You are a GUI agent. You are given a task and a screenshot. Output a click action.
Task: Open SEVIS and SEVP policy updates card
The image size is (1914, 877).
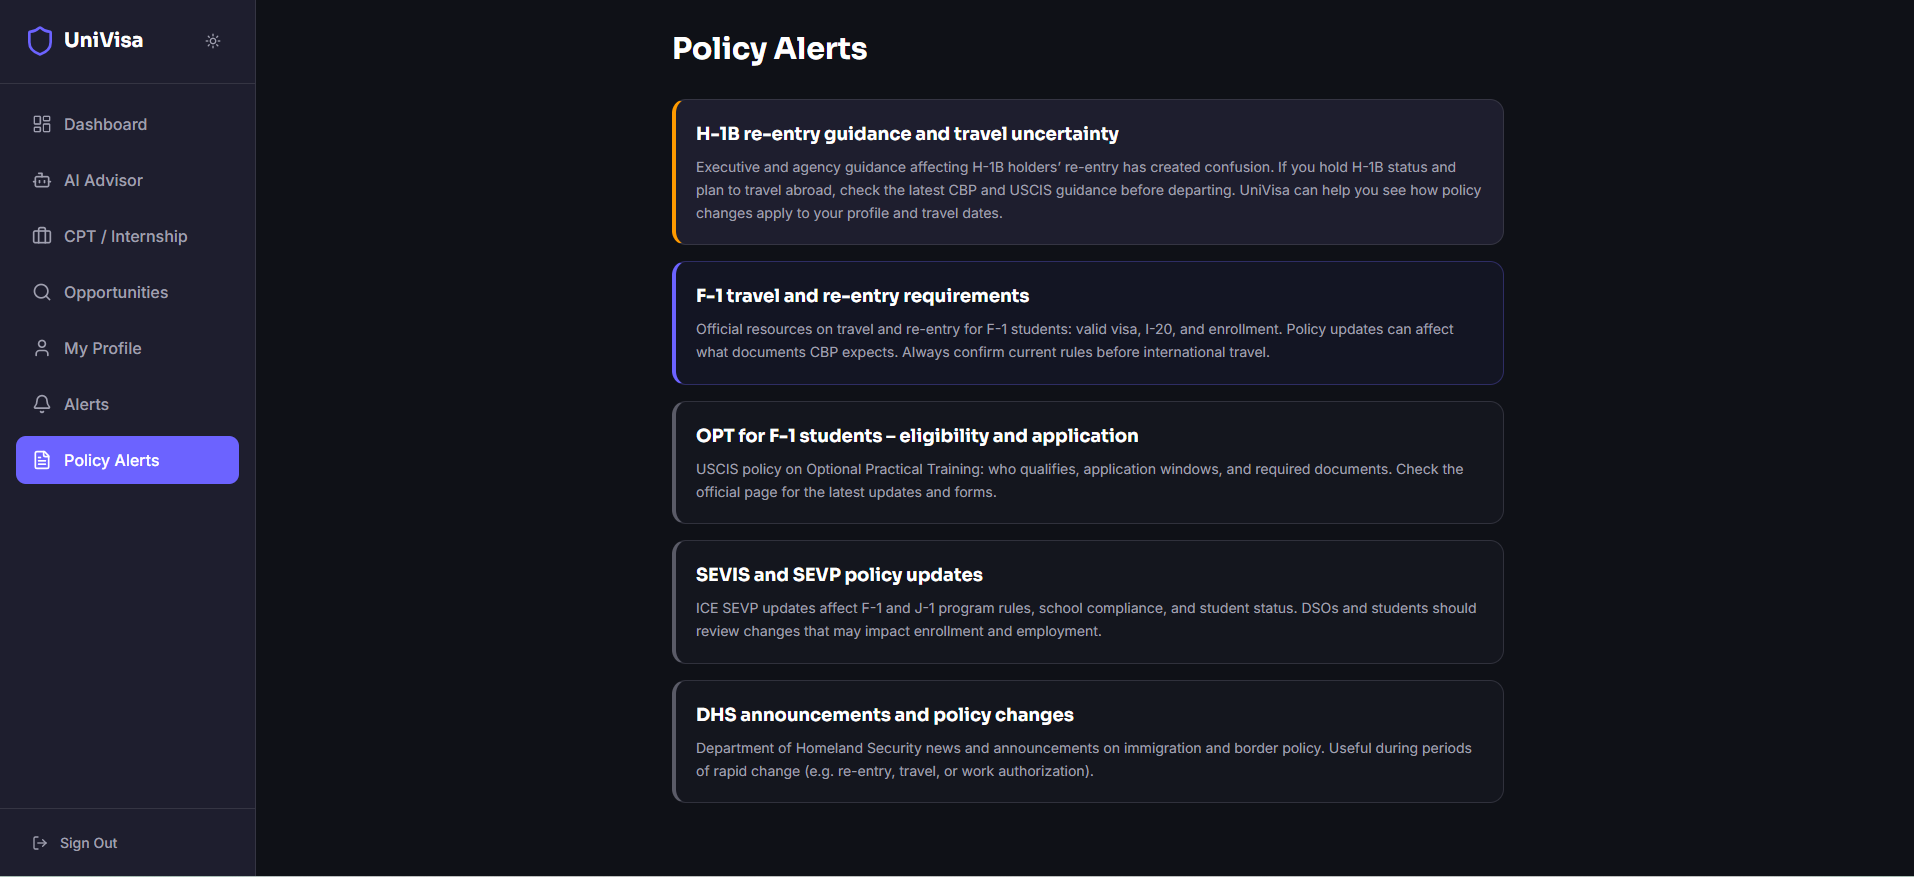tap(1088, 602)
